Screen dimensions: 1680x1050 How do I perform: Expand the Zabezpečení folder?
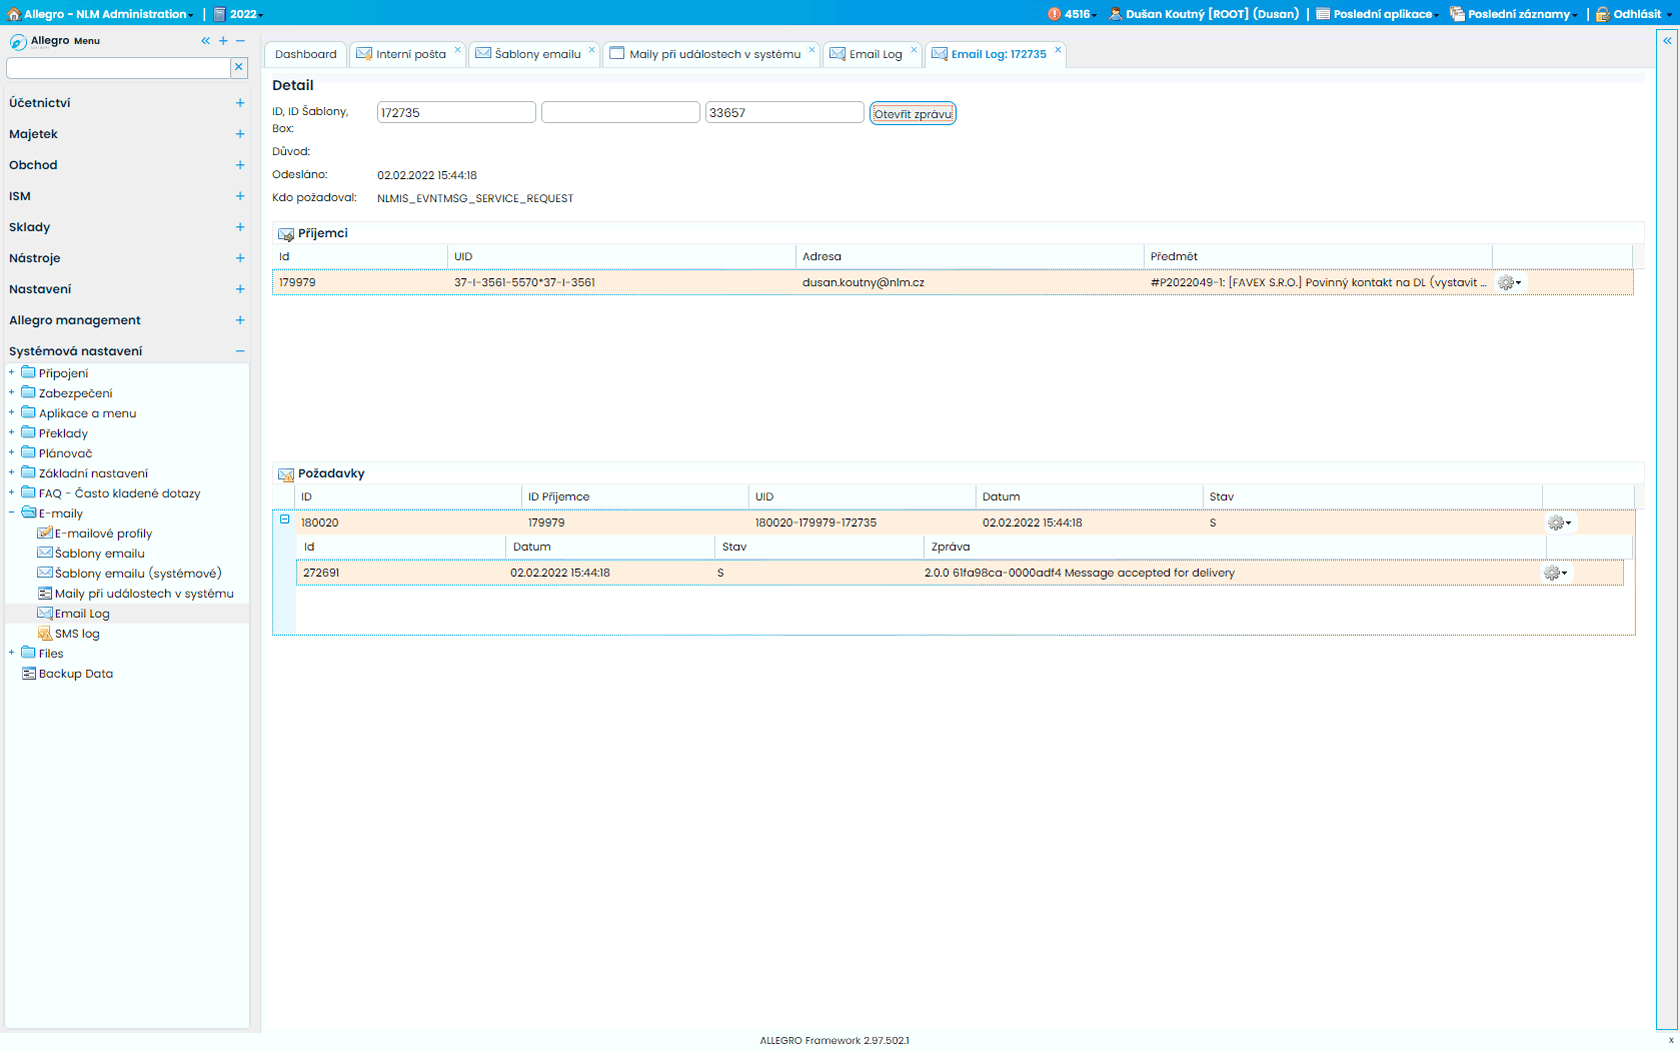pos(12,393)
